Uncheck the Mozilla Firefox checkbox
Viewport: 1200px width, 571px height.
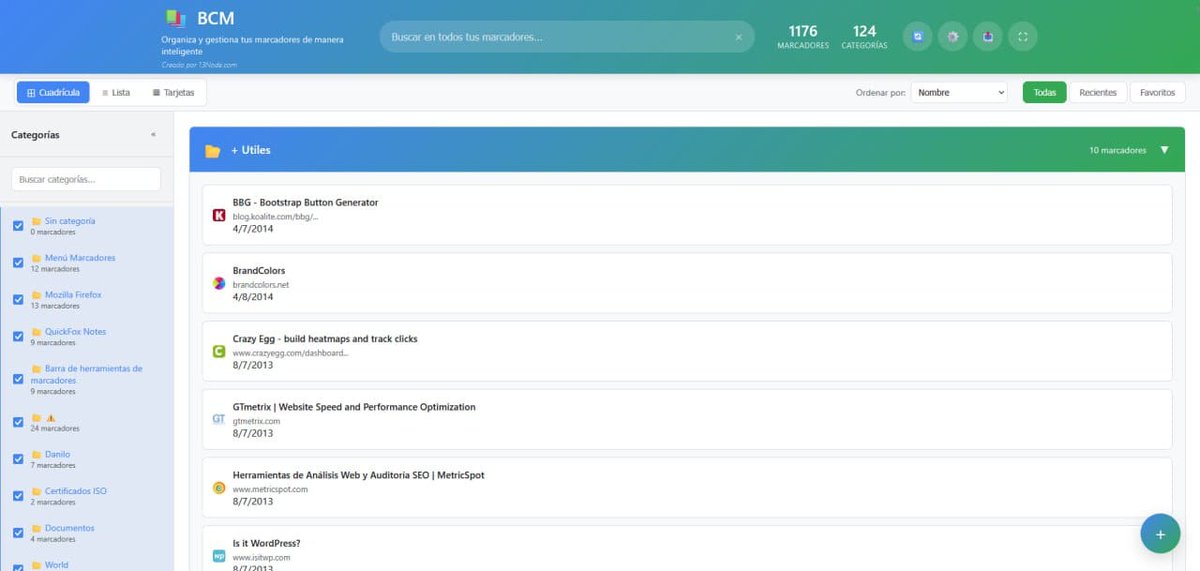click(18, 300)
